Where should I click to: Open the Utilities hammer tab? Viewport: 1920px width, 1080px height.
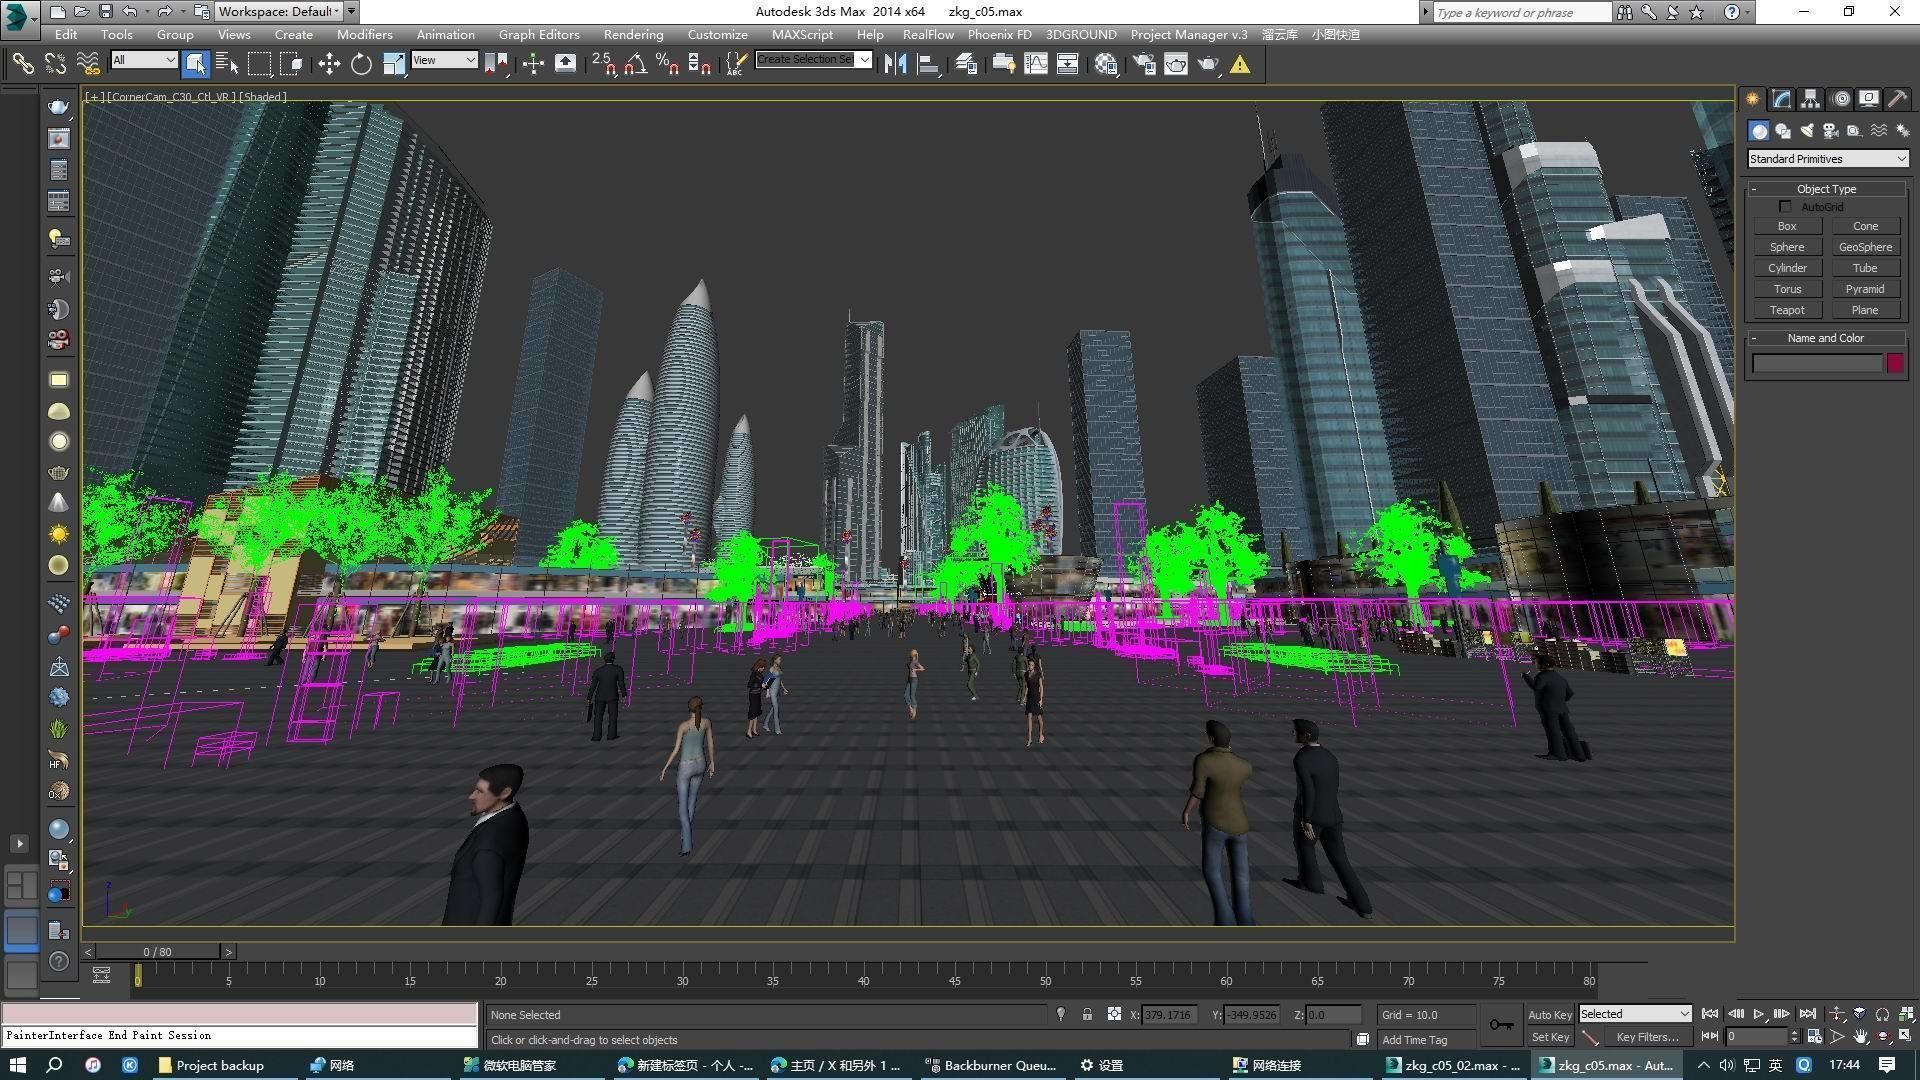pos(1898,99)
